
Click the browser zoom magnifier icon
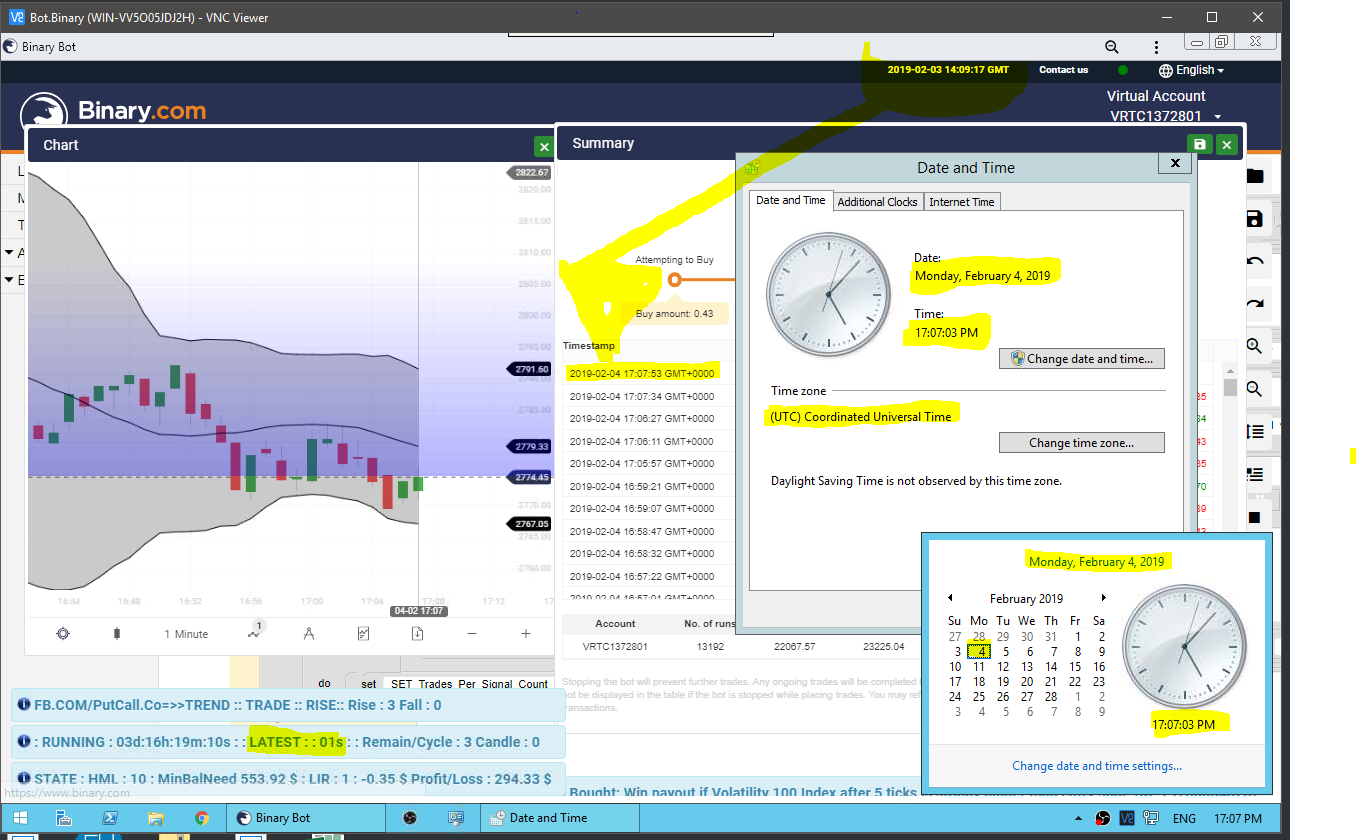[x=1111, y=47]
